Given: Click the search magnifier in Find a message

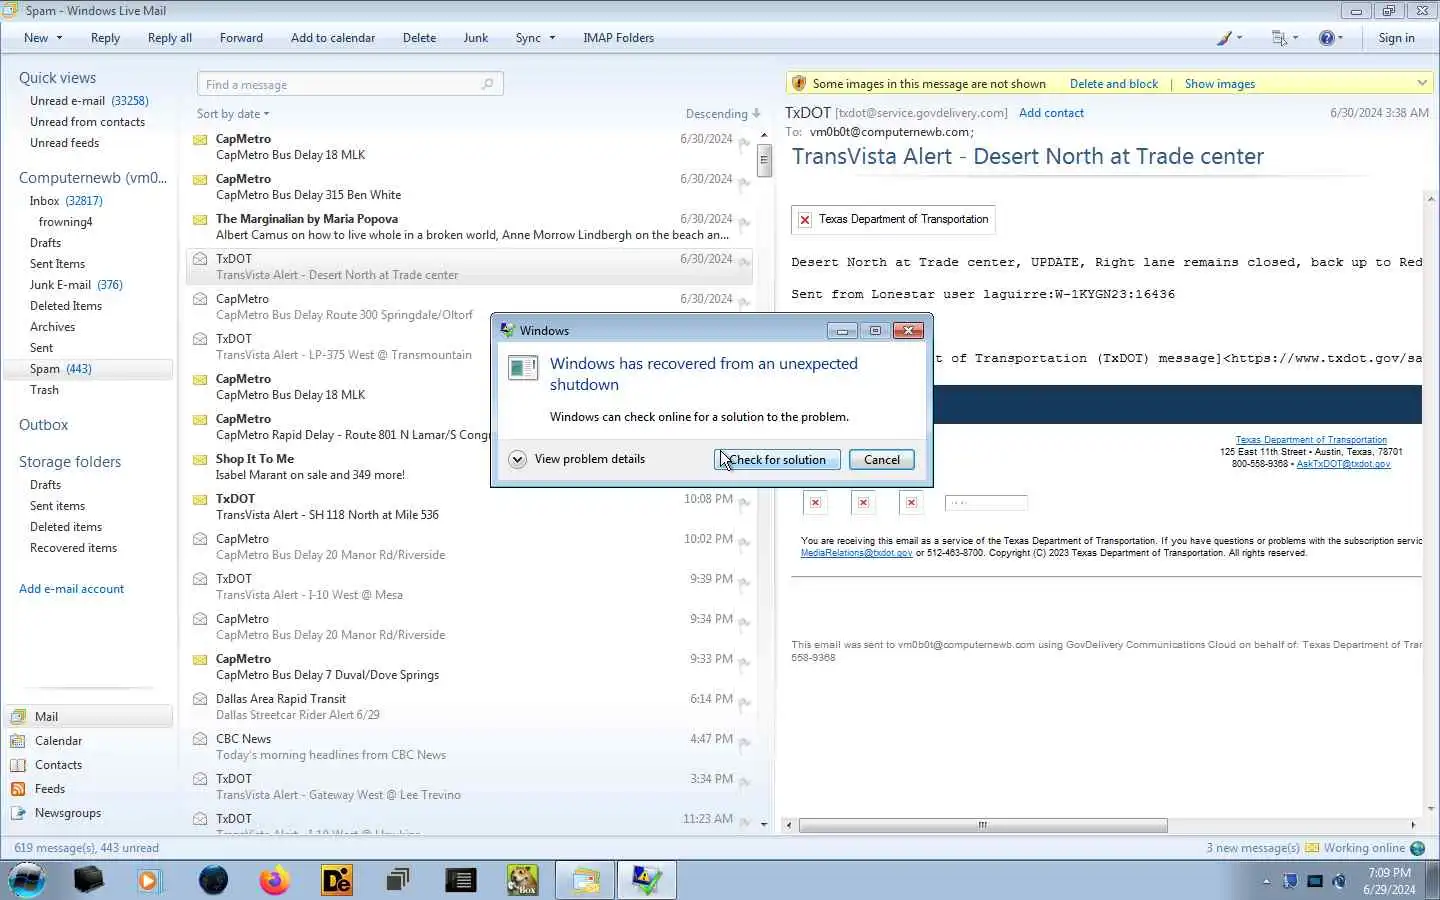Looking at the screenshot, I should click(x=487, y=84).
